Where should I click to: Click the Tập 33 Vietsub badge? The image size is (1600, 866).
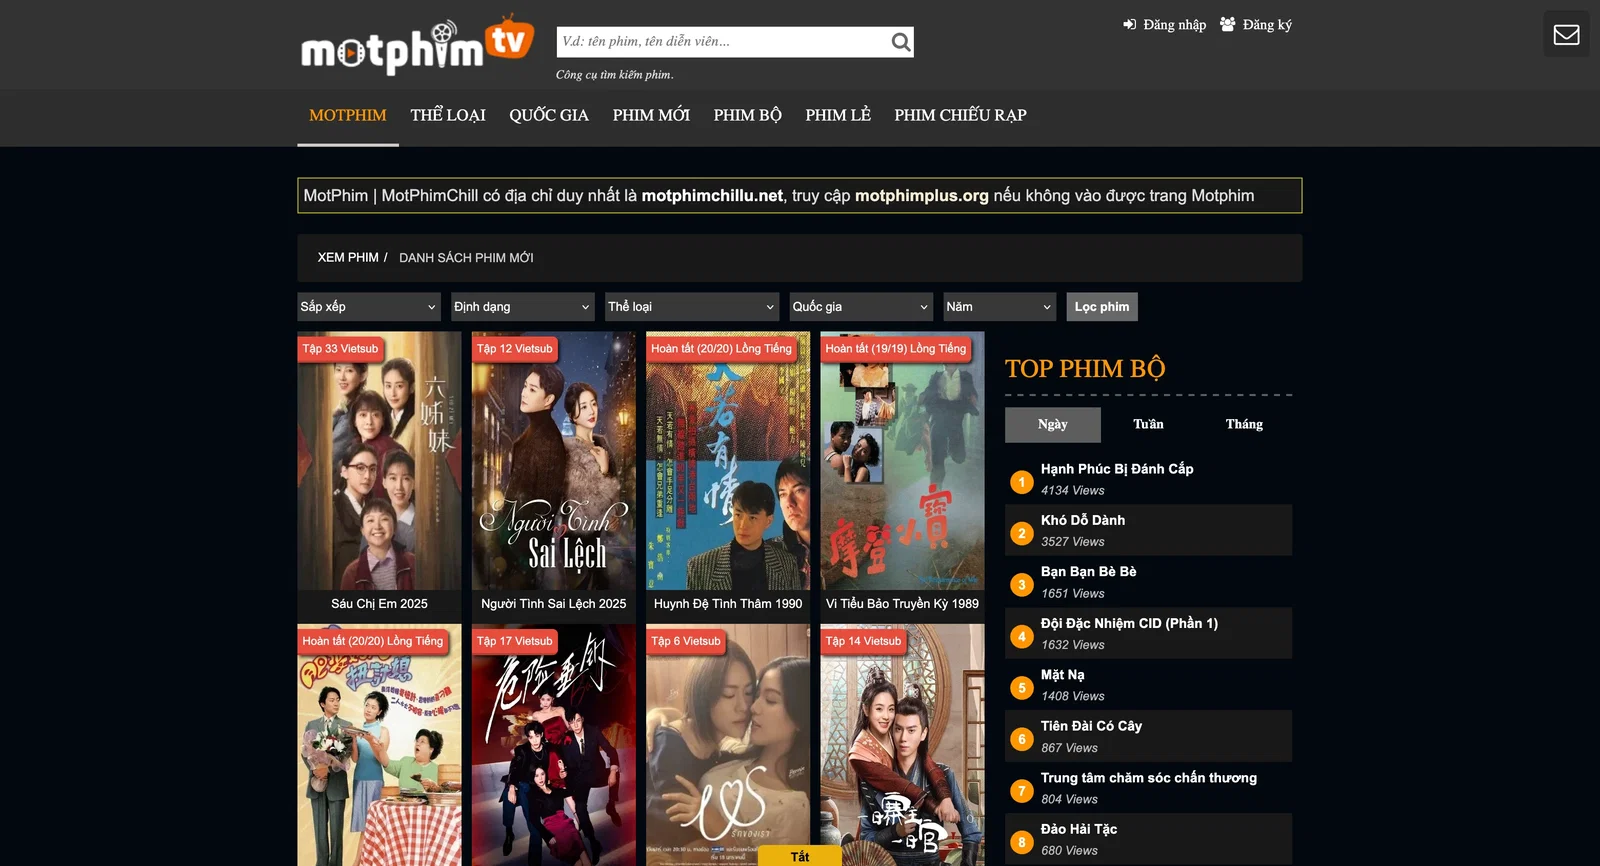pyautogui.click(x=340, y=349)
